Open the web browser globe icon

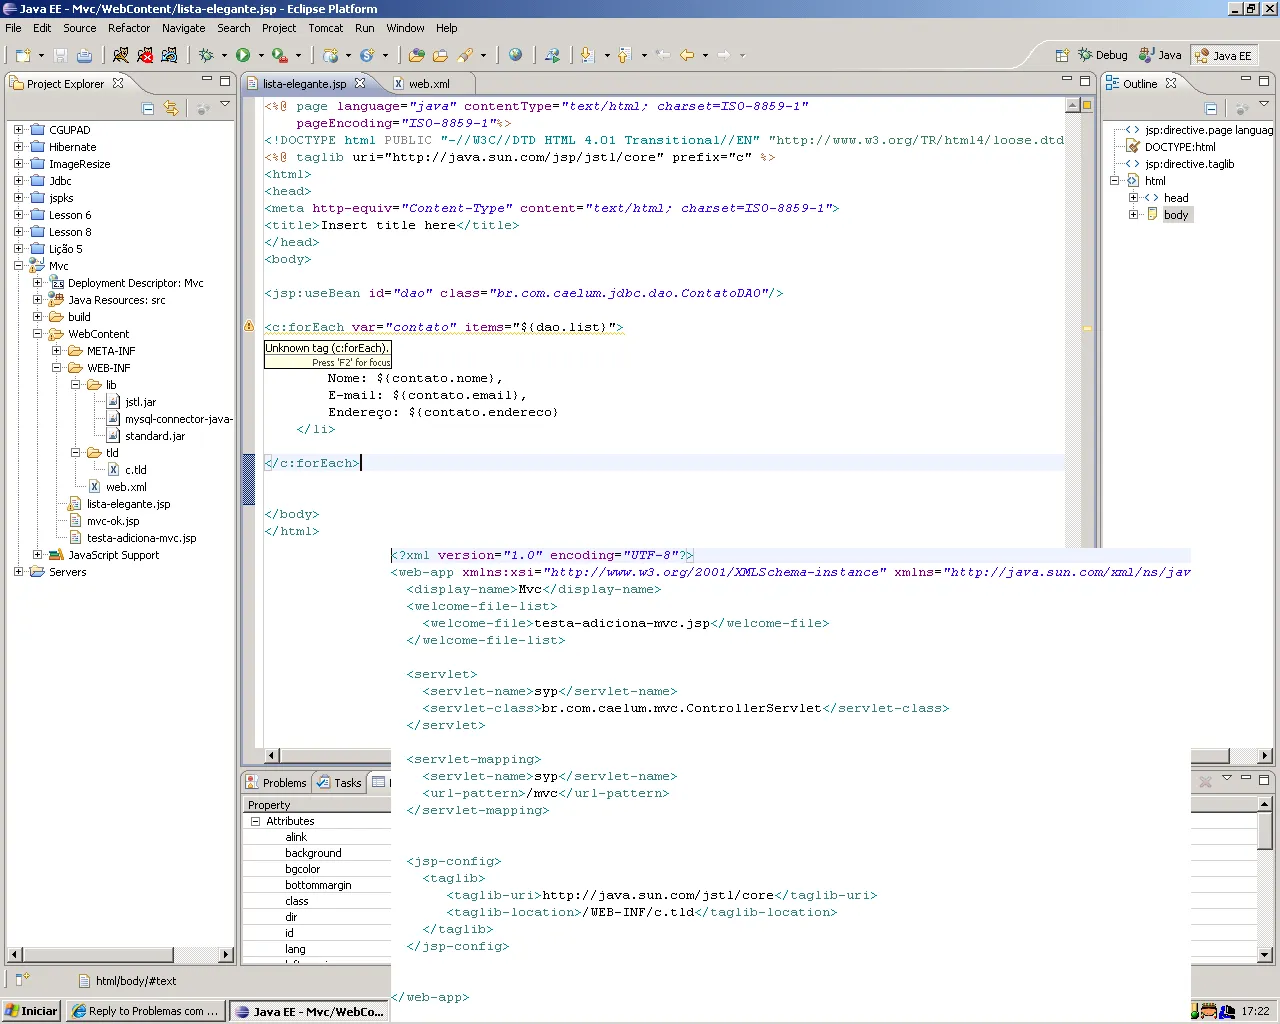515,56
